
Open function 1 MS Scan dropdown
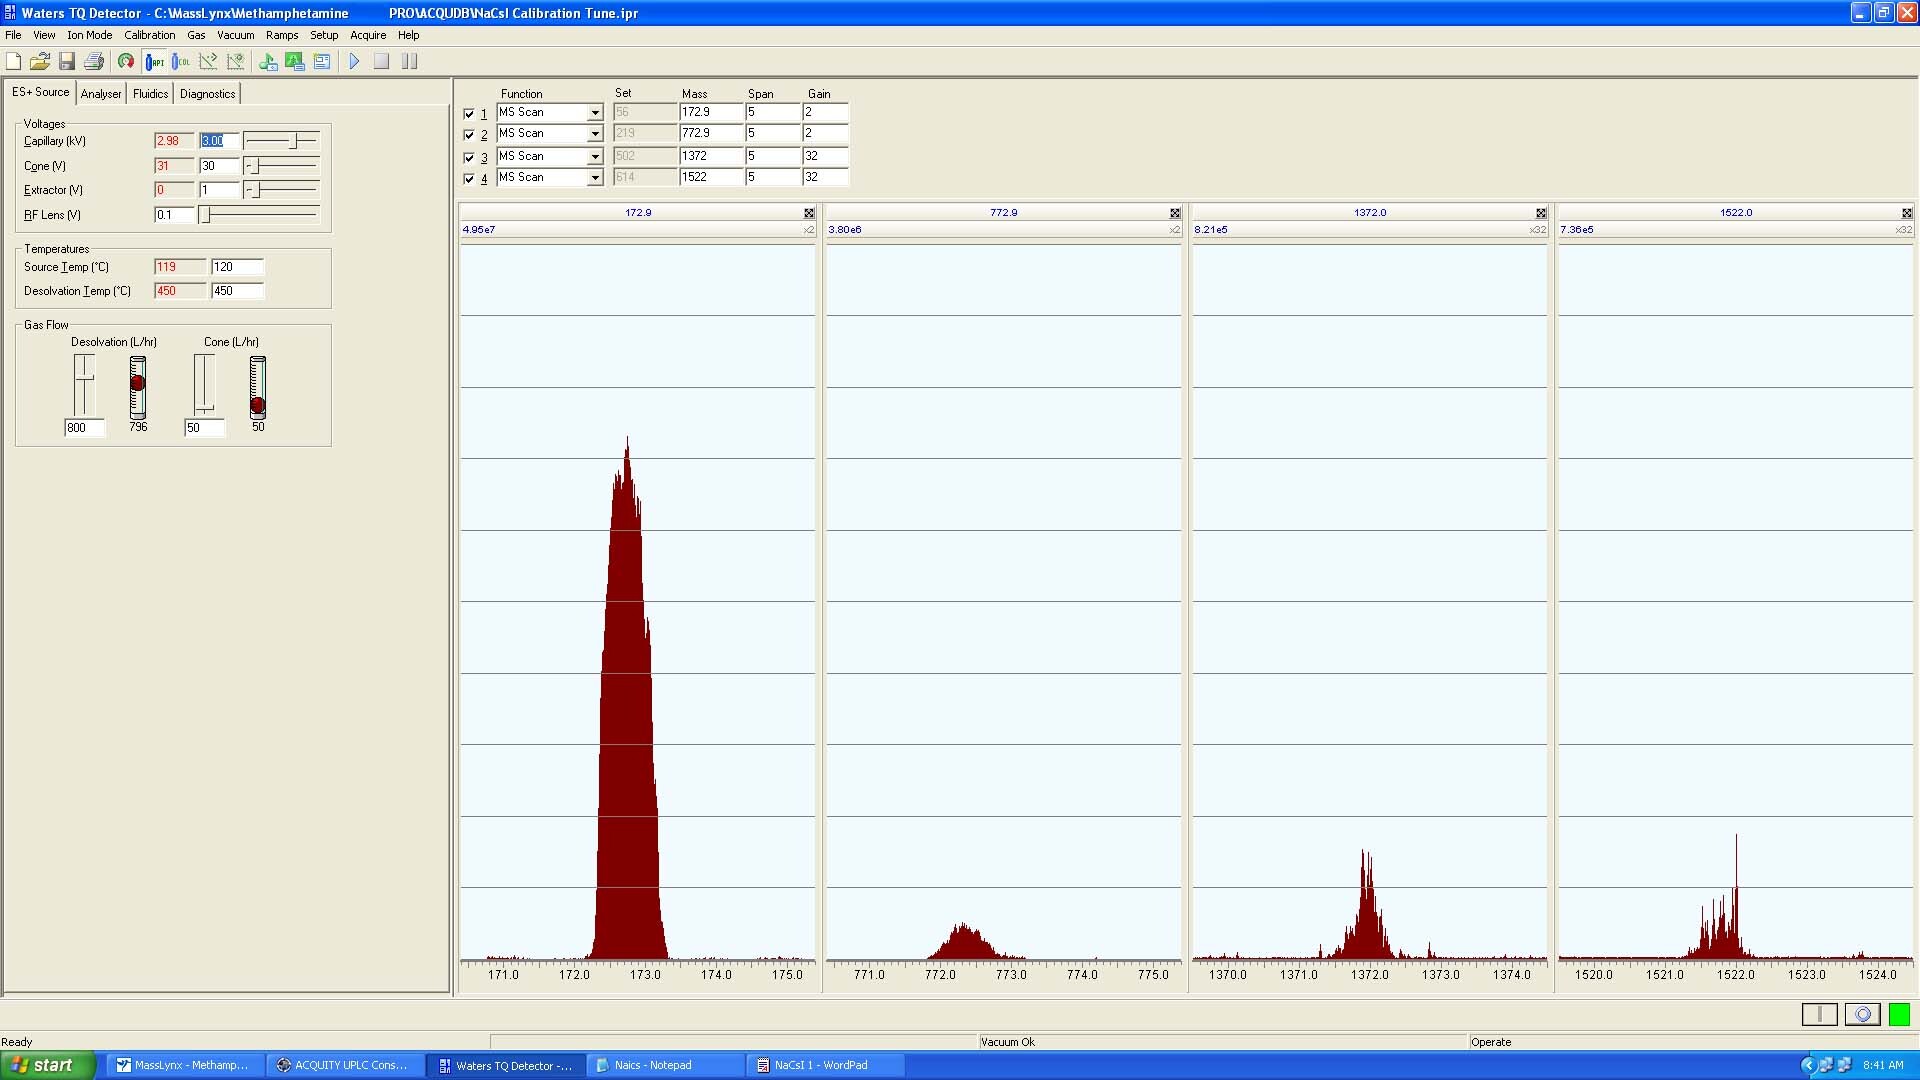point(595,113)
